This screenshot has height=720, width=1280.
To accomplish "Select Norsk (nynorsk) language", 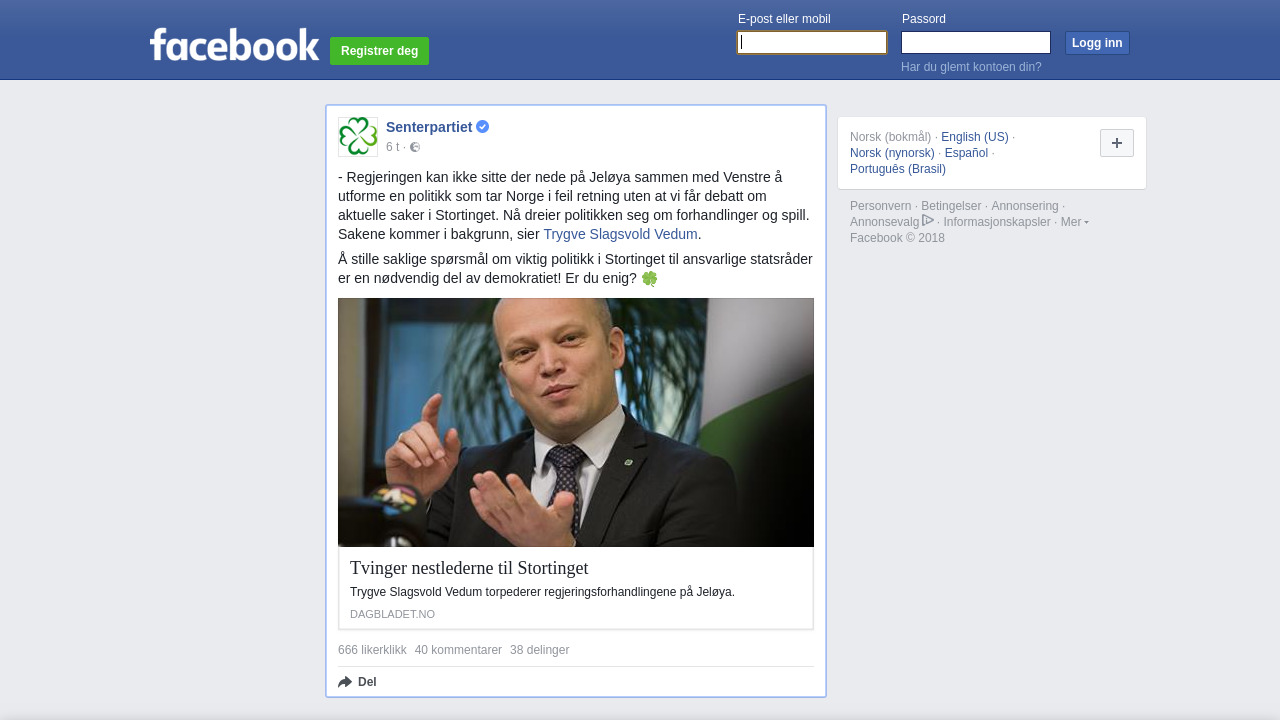I will point(892,153).
